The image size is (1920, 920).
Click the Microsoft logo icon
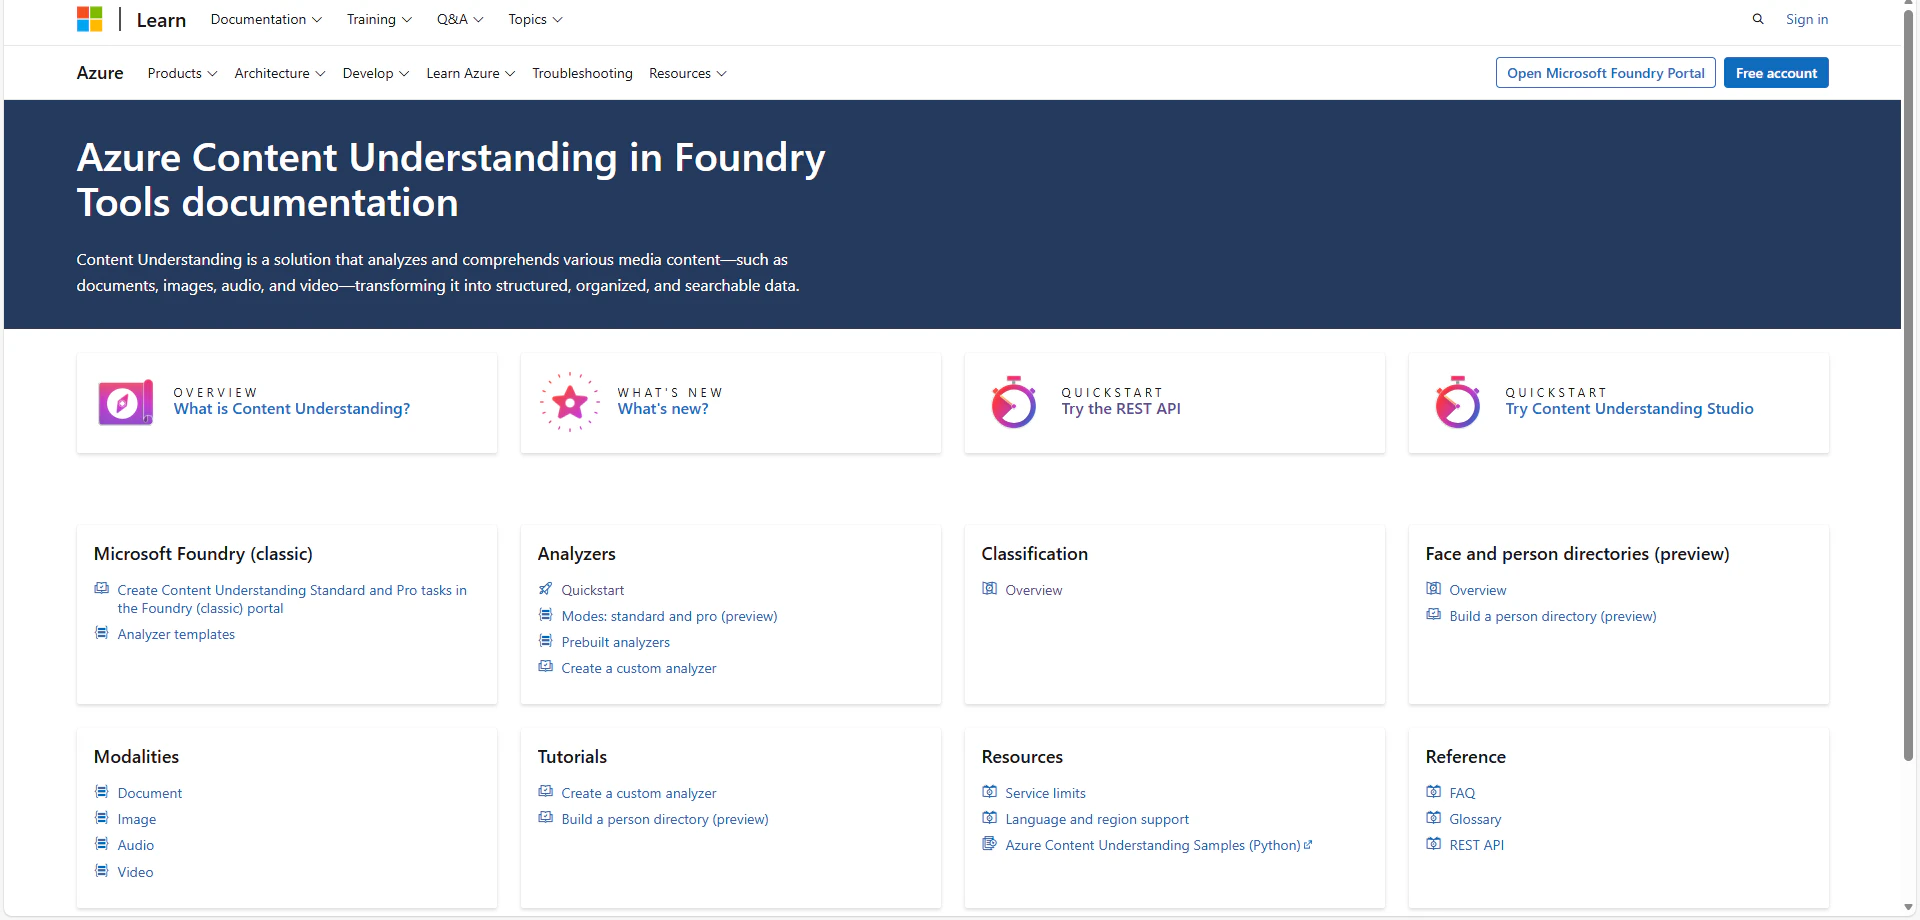tap(90, 19)
